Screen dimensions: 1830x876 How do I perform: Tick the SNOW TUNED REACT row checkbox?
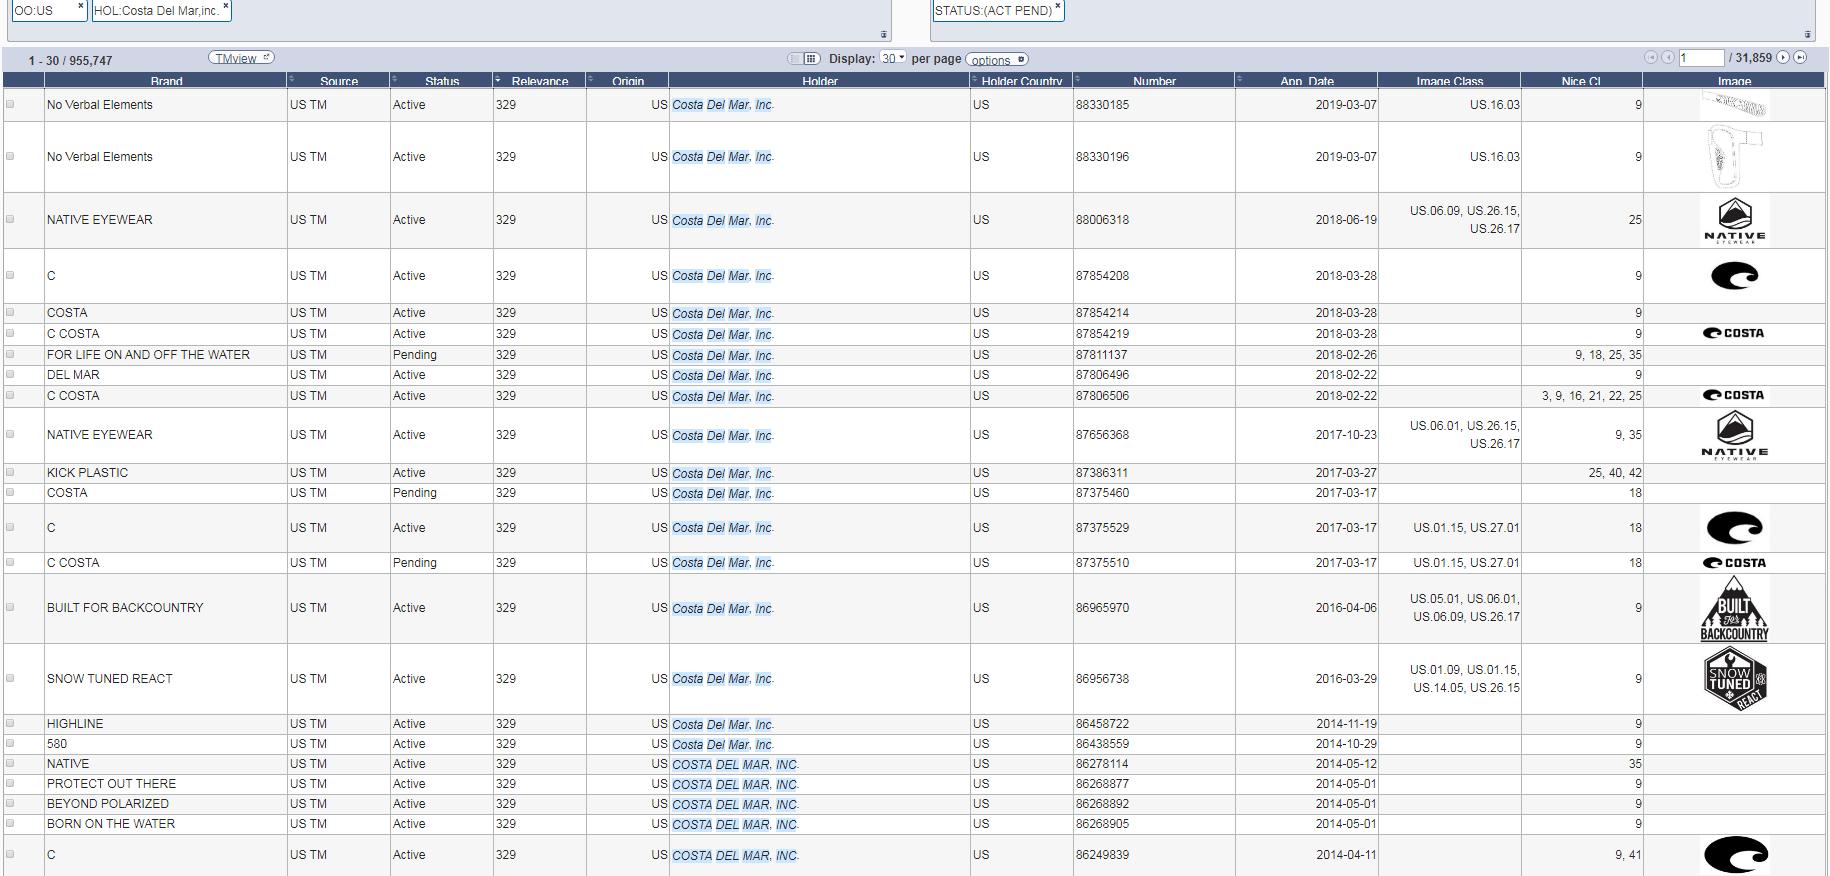11,678
